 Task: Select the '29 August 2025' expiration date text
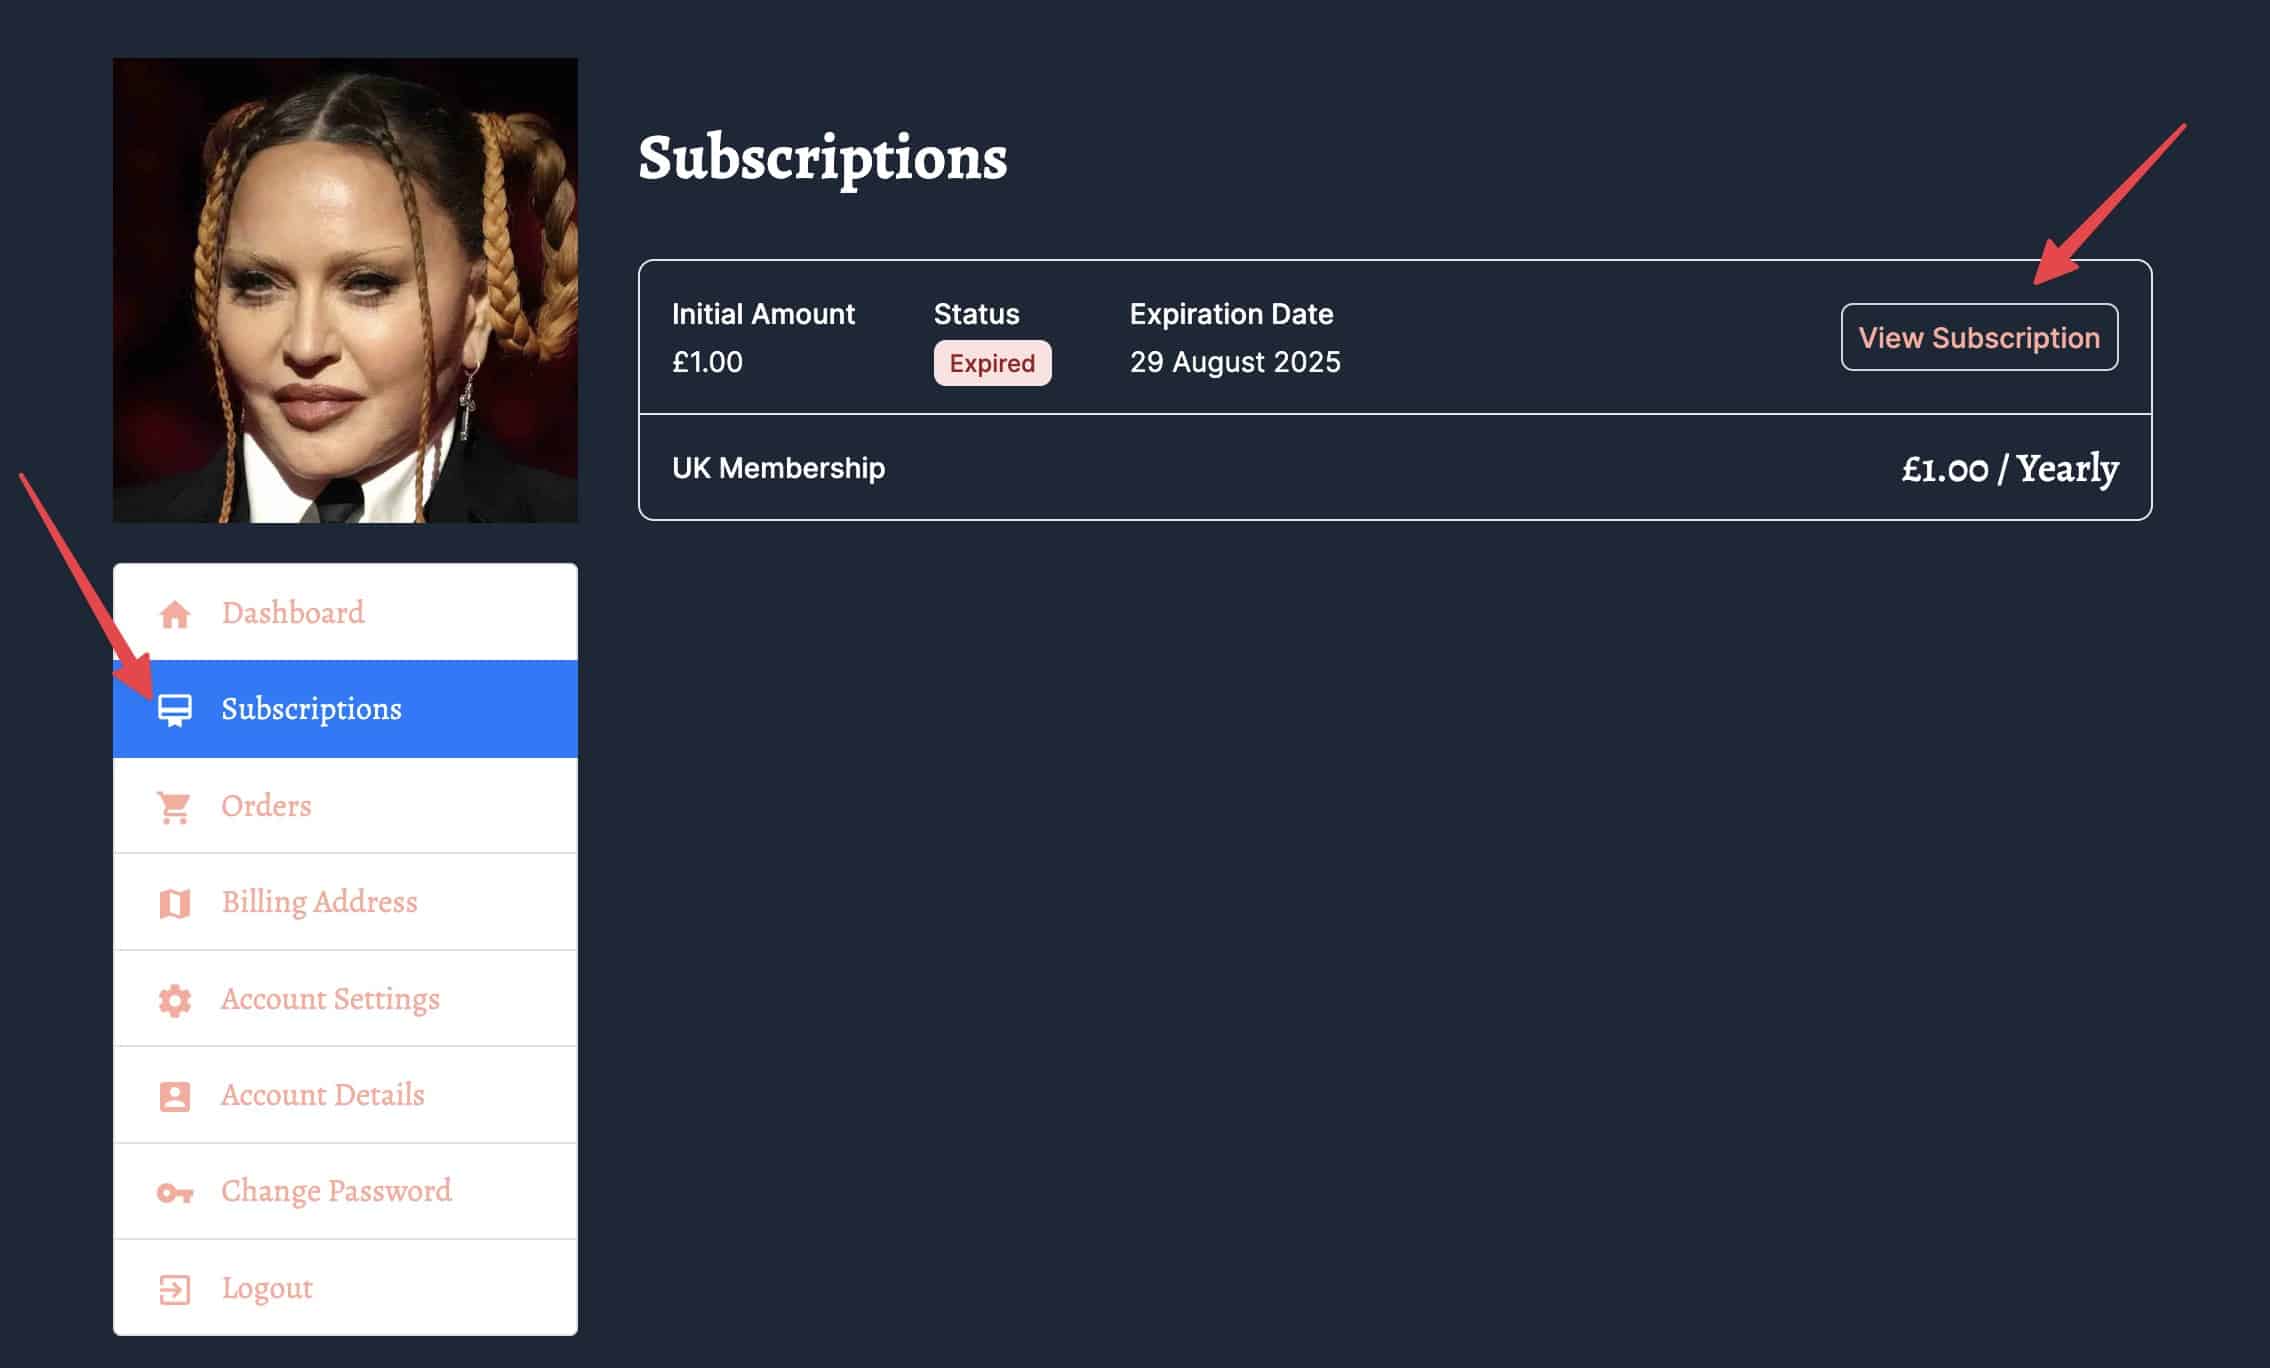click(1235, 362)
